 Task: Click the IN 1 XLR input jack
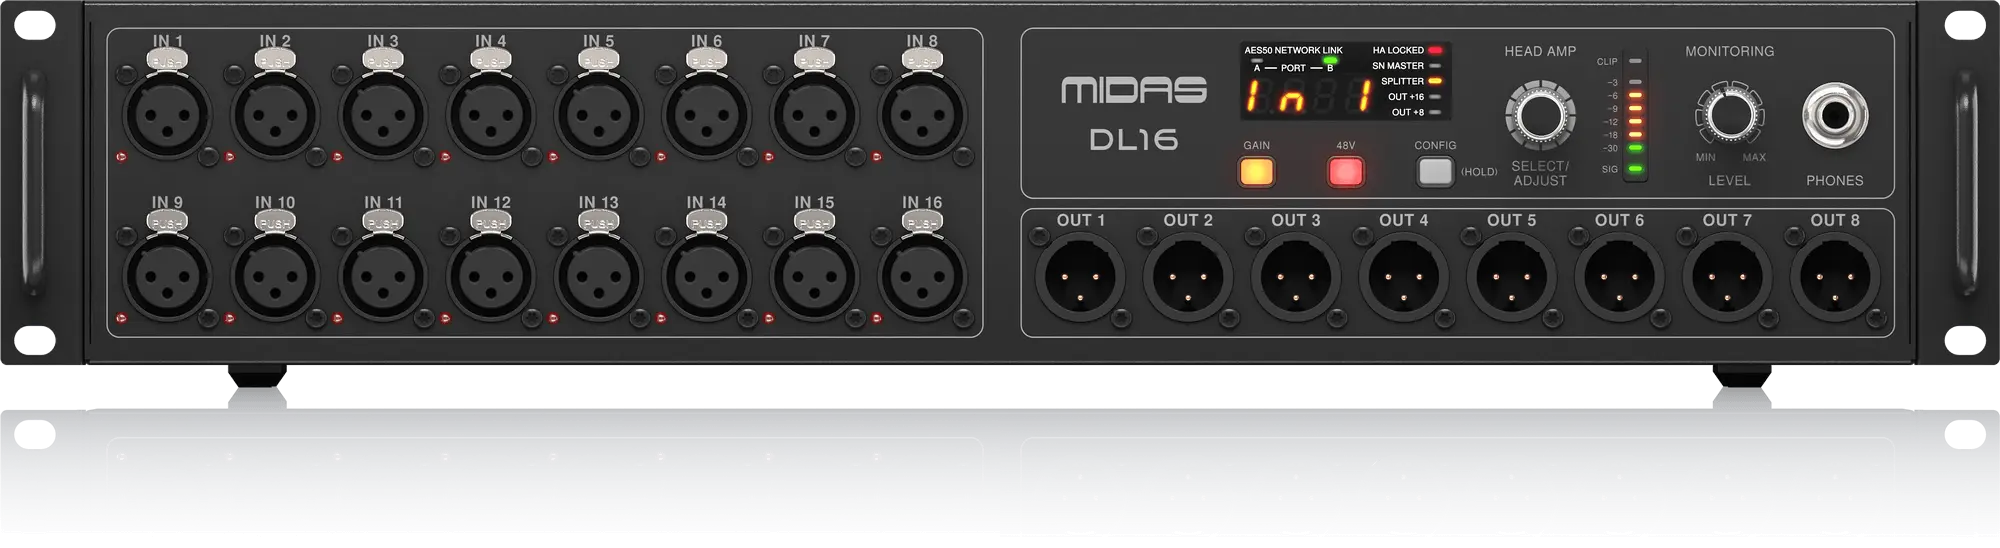coord(167,114)
